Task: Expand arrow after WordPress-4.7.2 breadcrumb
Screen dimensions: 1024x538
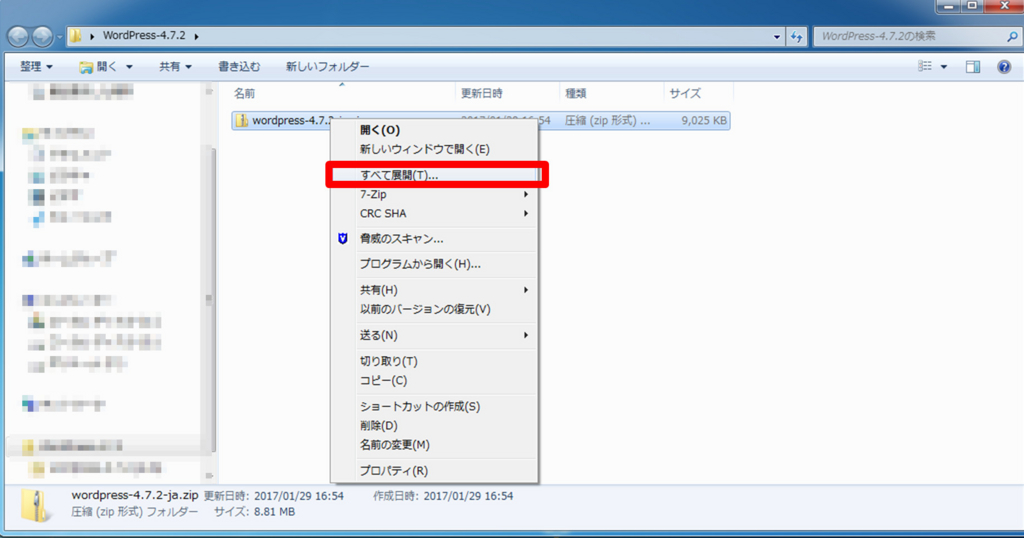Action: 197,36
